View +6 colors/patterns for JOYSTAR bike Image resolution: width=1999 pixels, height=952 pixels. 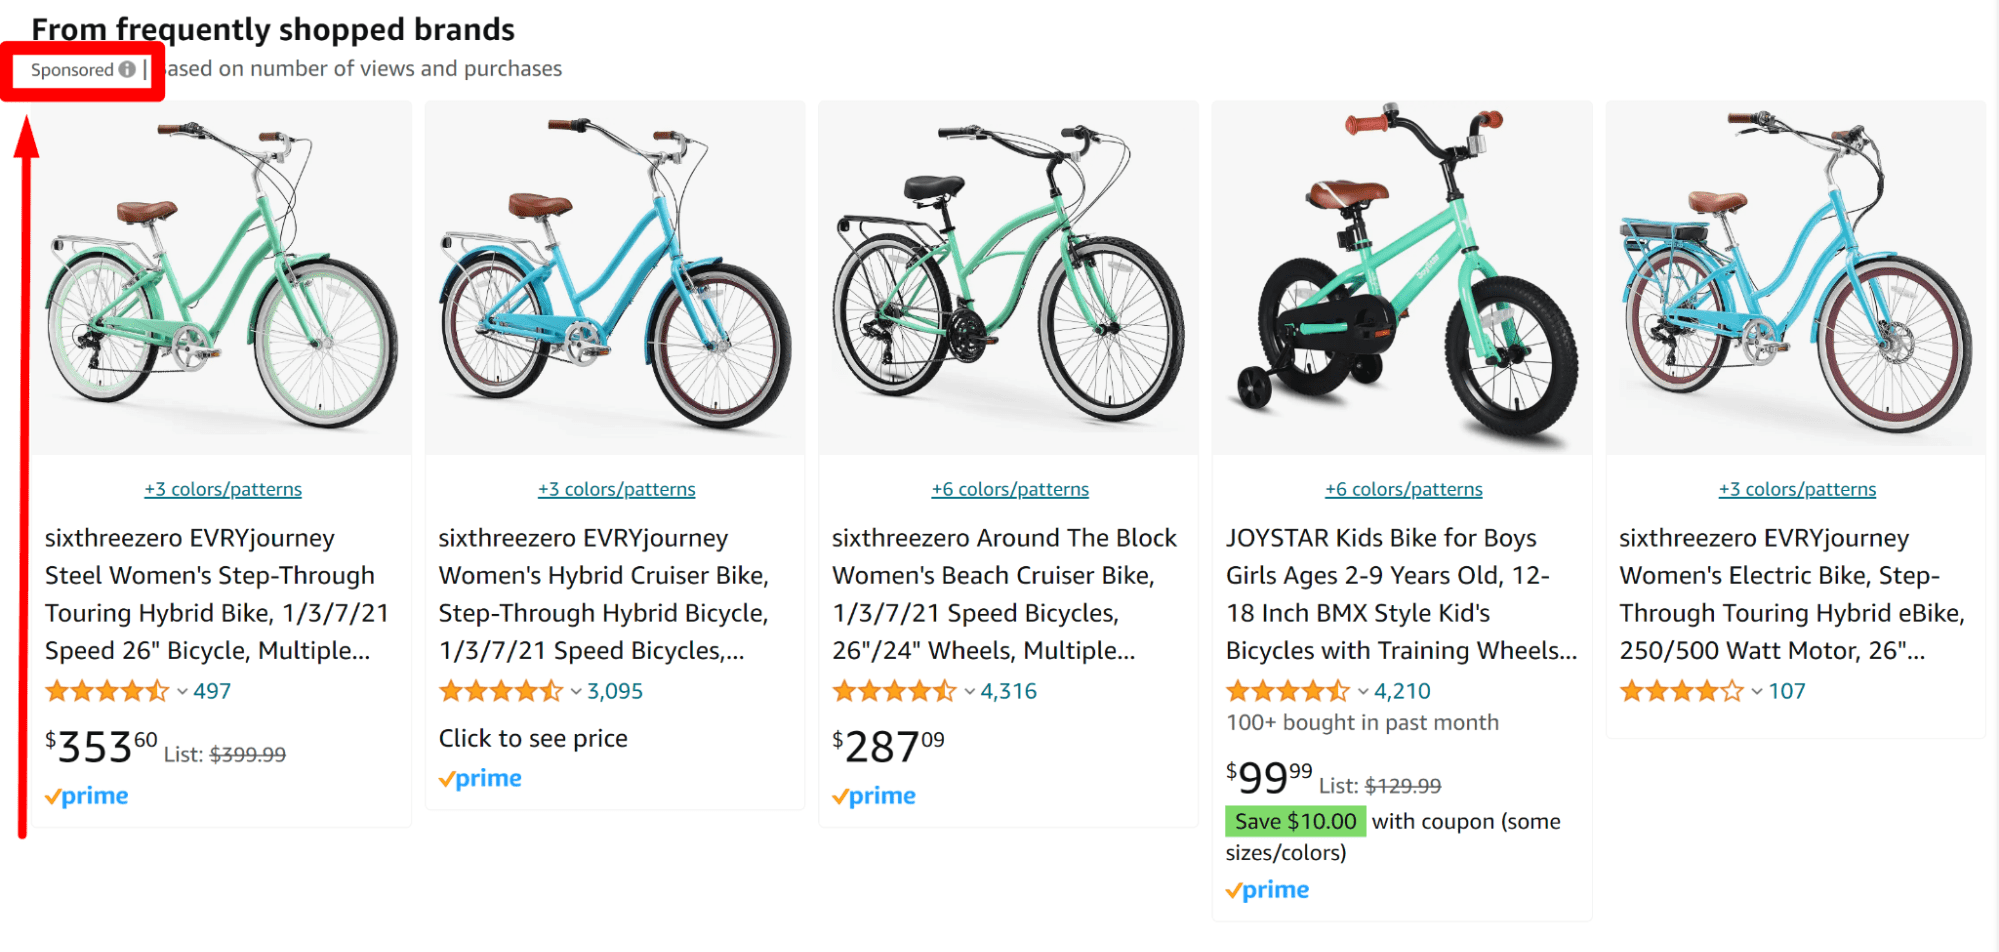[x=1403, y=489]
